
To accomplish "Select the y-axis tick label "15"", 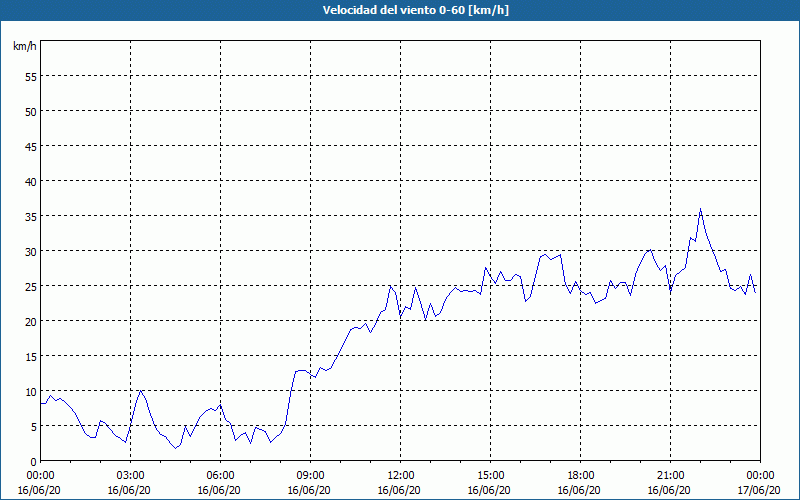I will 31,356.
